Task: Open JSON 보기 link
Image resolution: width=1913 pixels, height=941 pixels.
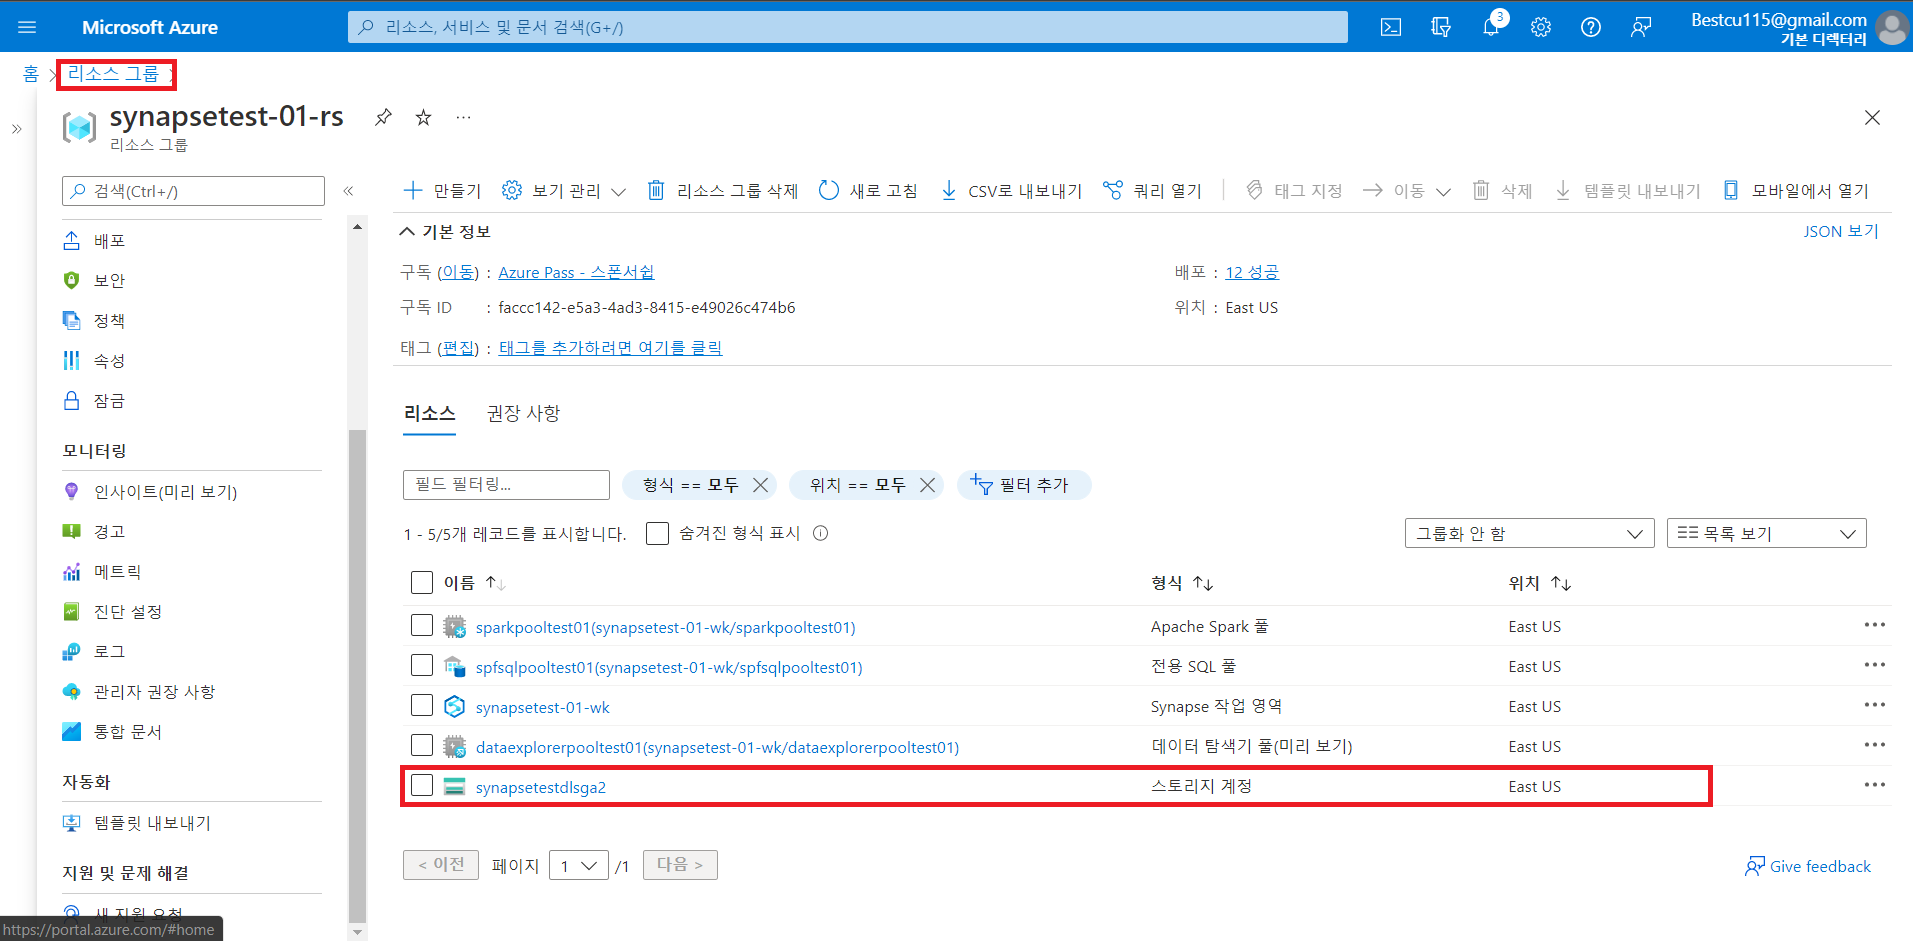Action: (x=1841, y=232)
